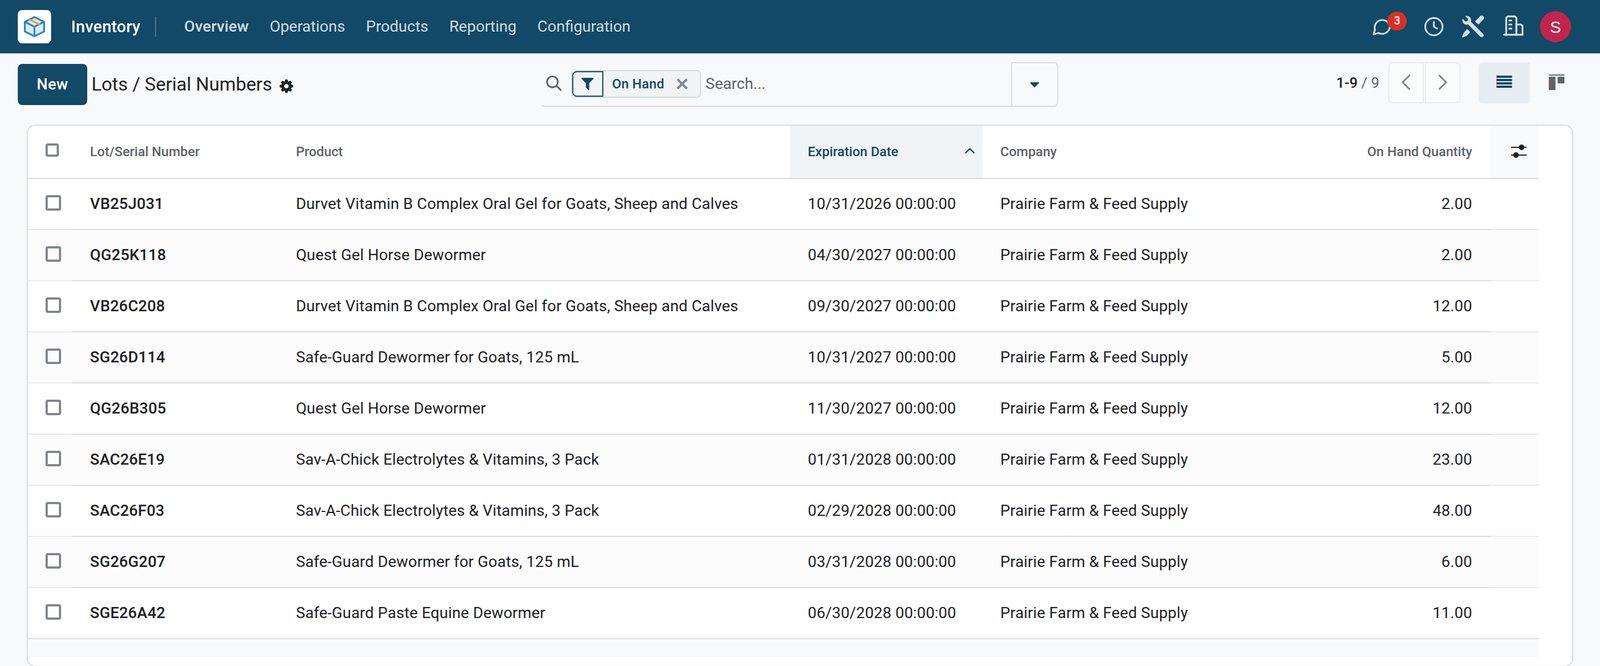
Task: Open the activities clock icon
Action: click(x=1433, y=27)
